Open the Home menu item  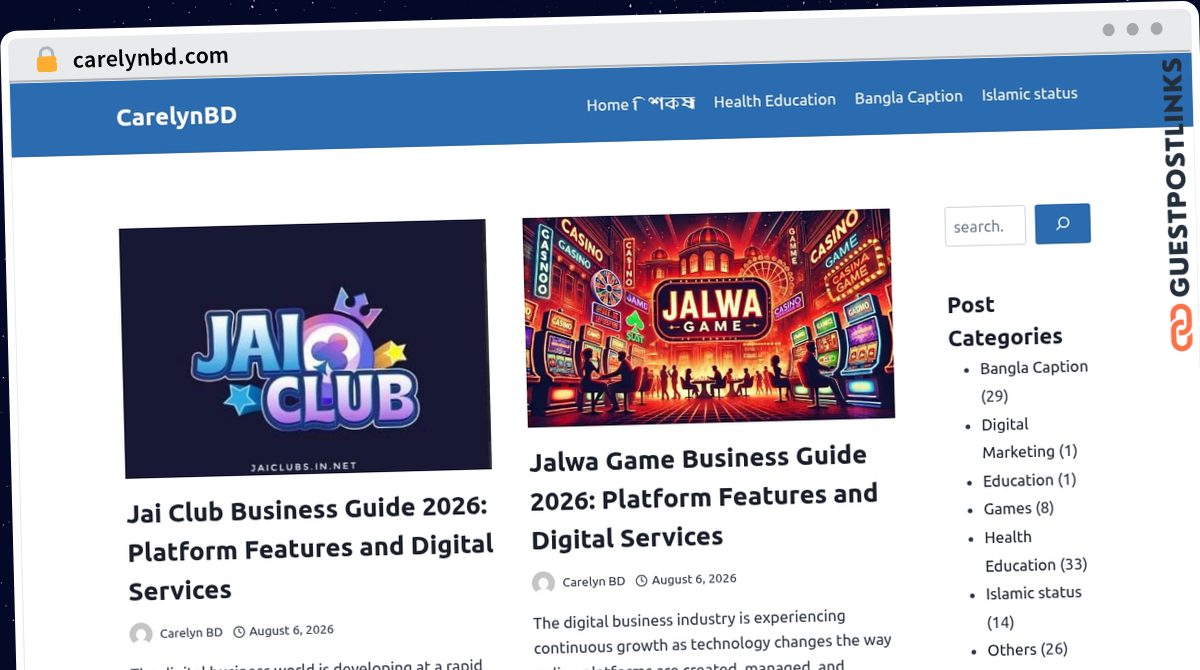(x=607, y=104)
